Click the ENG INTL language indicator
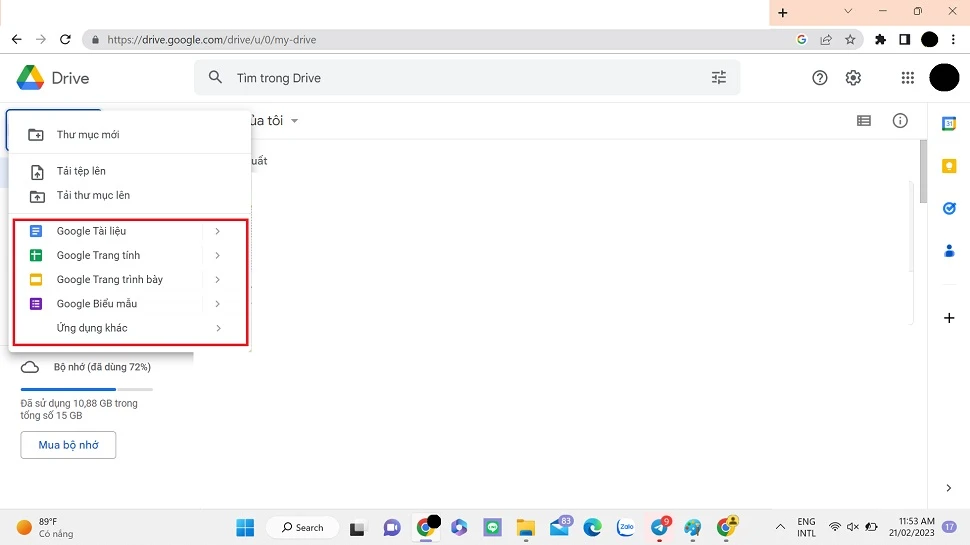Screen dimensions: 970x545 pyautogui.click(x=806, y=527)
